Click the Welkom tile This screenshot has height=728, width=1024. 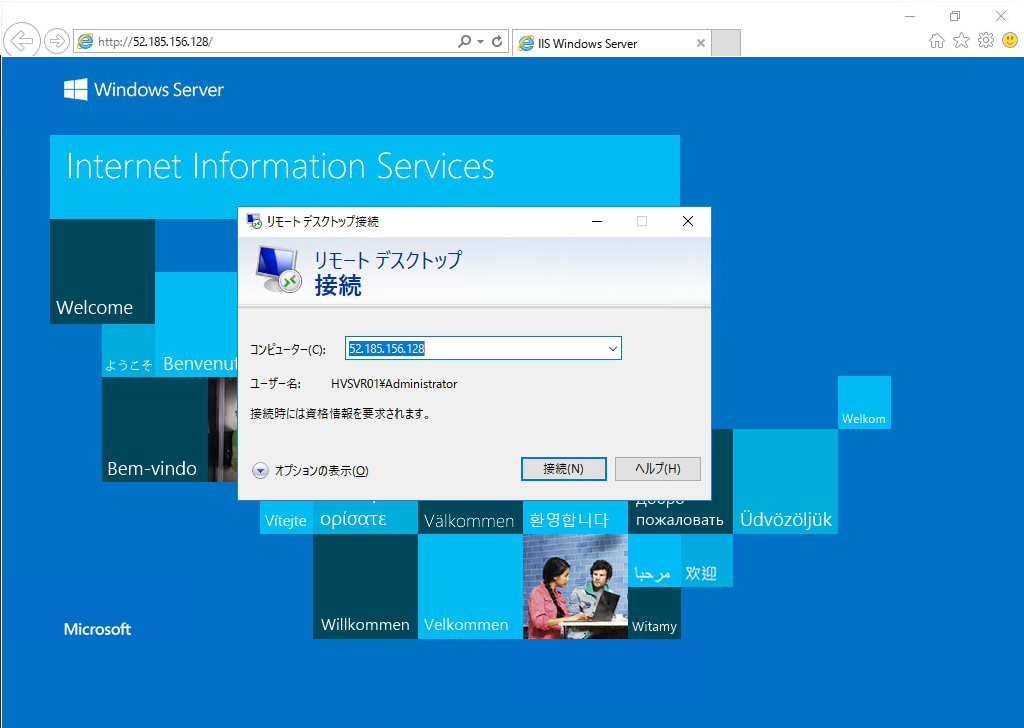[864, 402]
